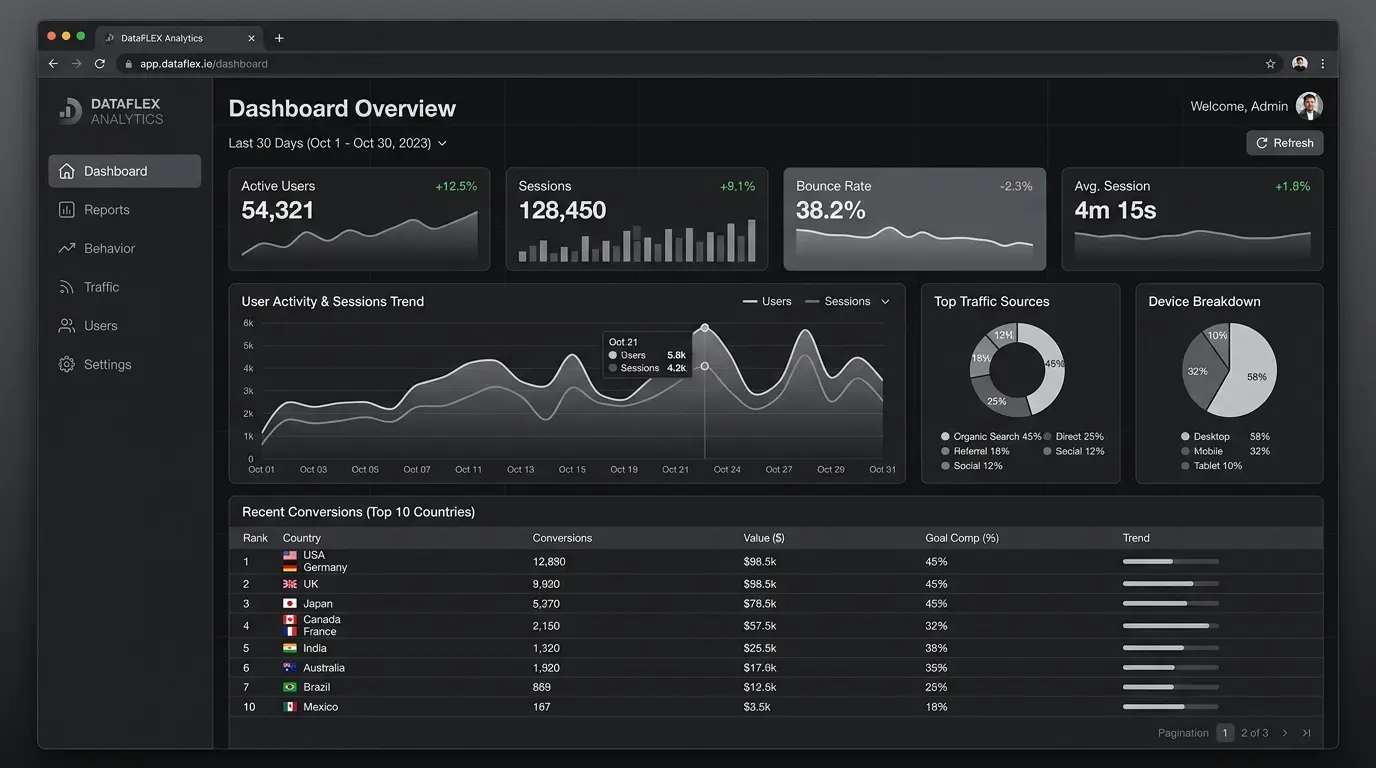Toggle the Sessions series in chart legend
Image resolution: width=1376 pixels, height=768 pixels.
pos(838,301)
